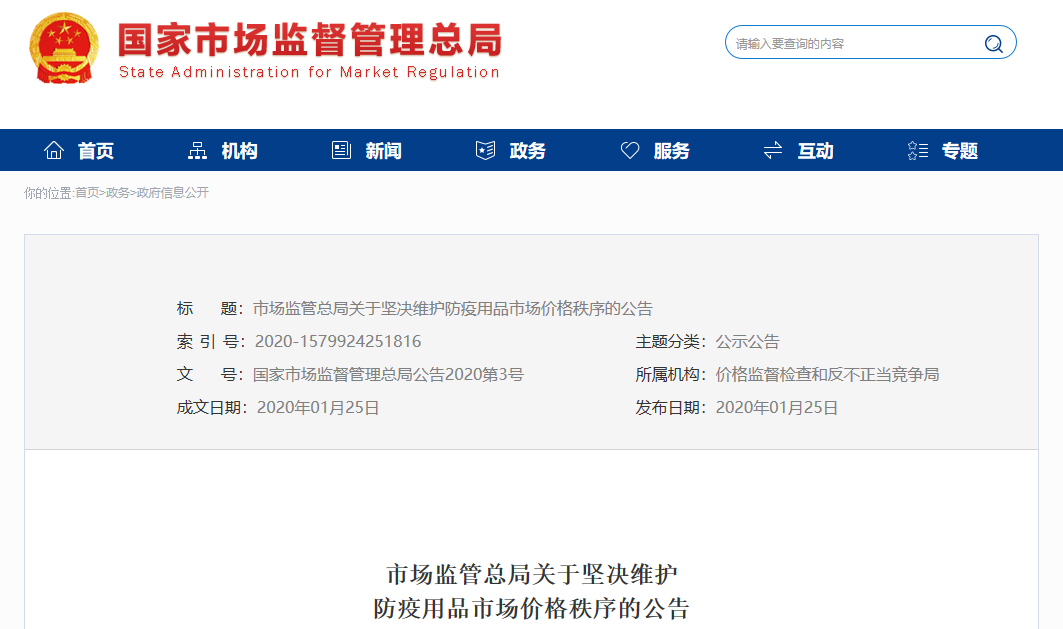Image resolution: width=1063 pixels, height=629 pixels.
Task: Open the 服务 navigation item
Action: (x=672, y=151)
